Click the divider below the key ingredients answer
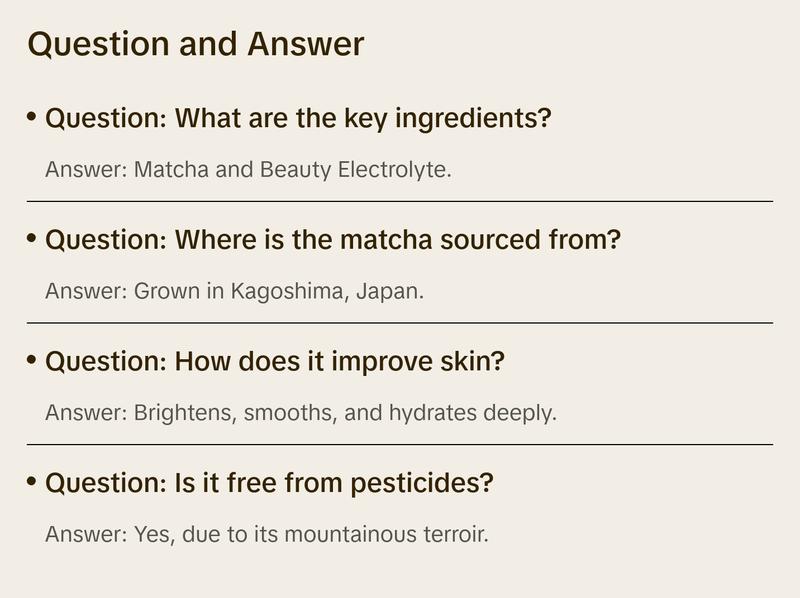The height and width of the screenshot is (598, 800). click(x=400, y=201)
